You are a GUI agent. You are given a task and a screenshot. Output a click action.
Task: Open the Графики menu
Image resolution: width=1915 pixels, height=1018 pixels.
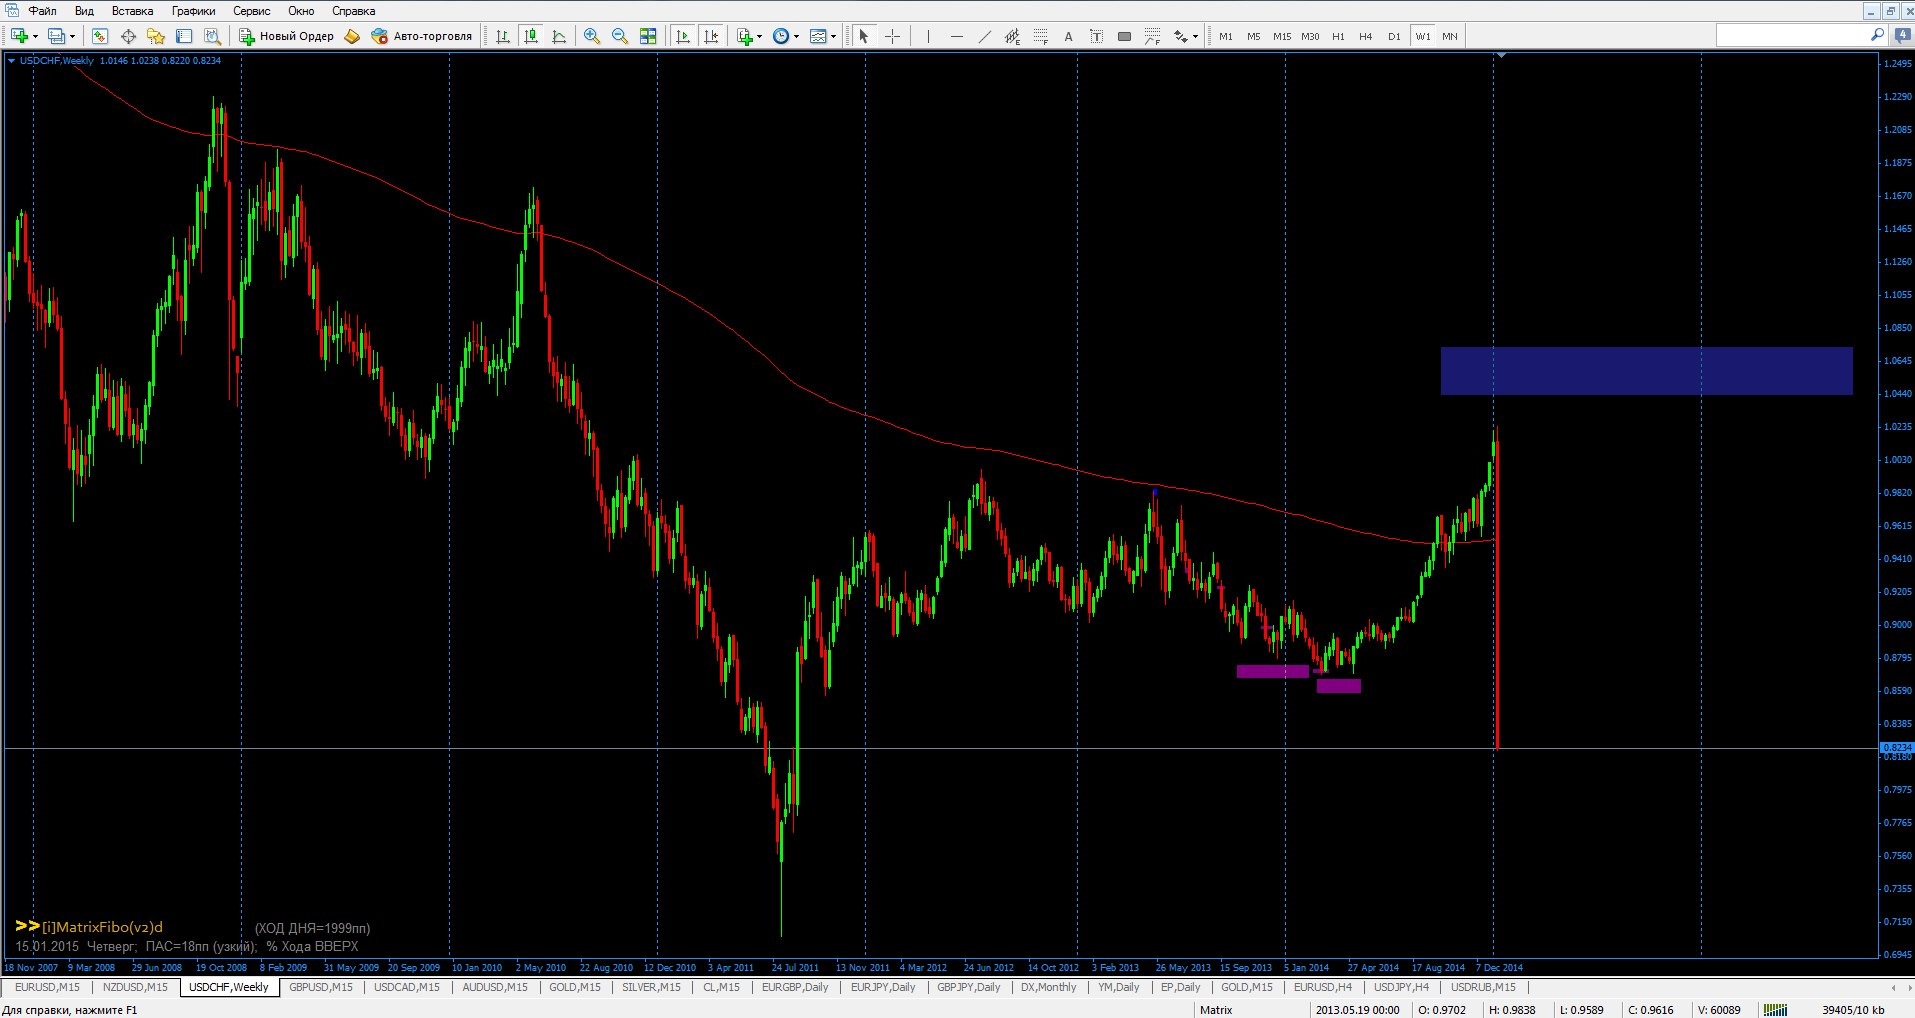click(193, 11)
